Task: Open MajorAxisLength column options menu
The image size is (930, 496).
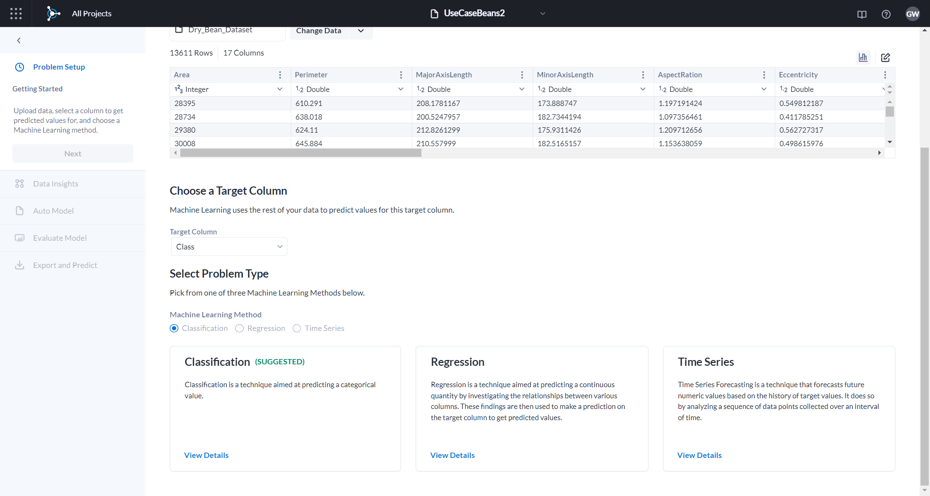Action: (x=522, y=75)
